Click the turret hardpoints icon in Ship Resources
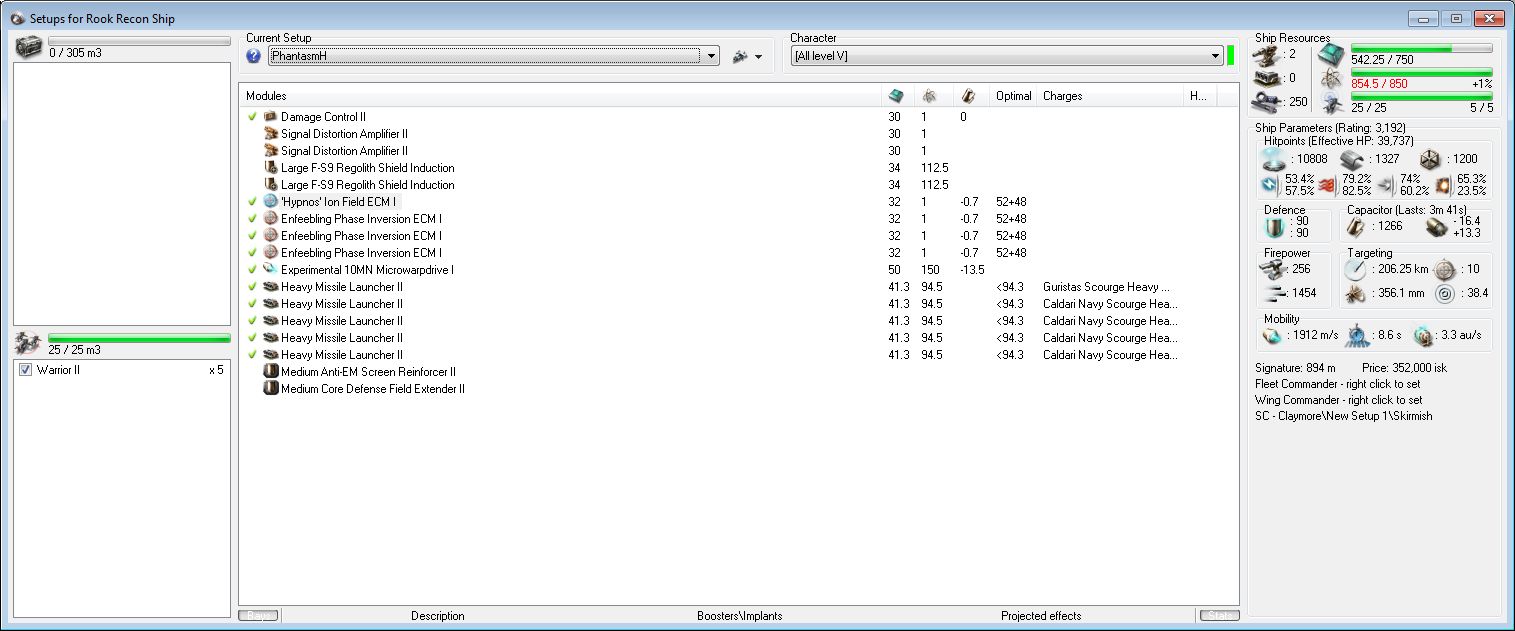 point(1267,54)
